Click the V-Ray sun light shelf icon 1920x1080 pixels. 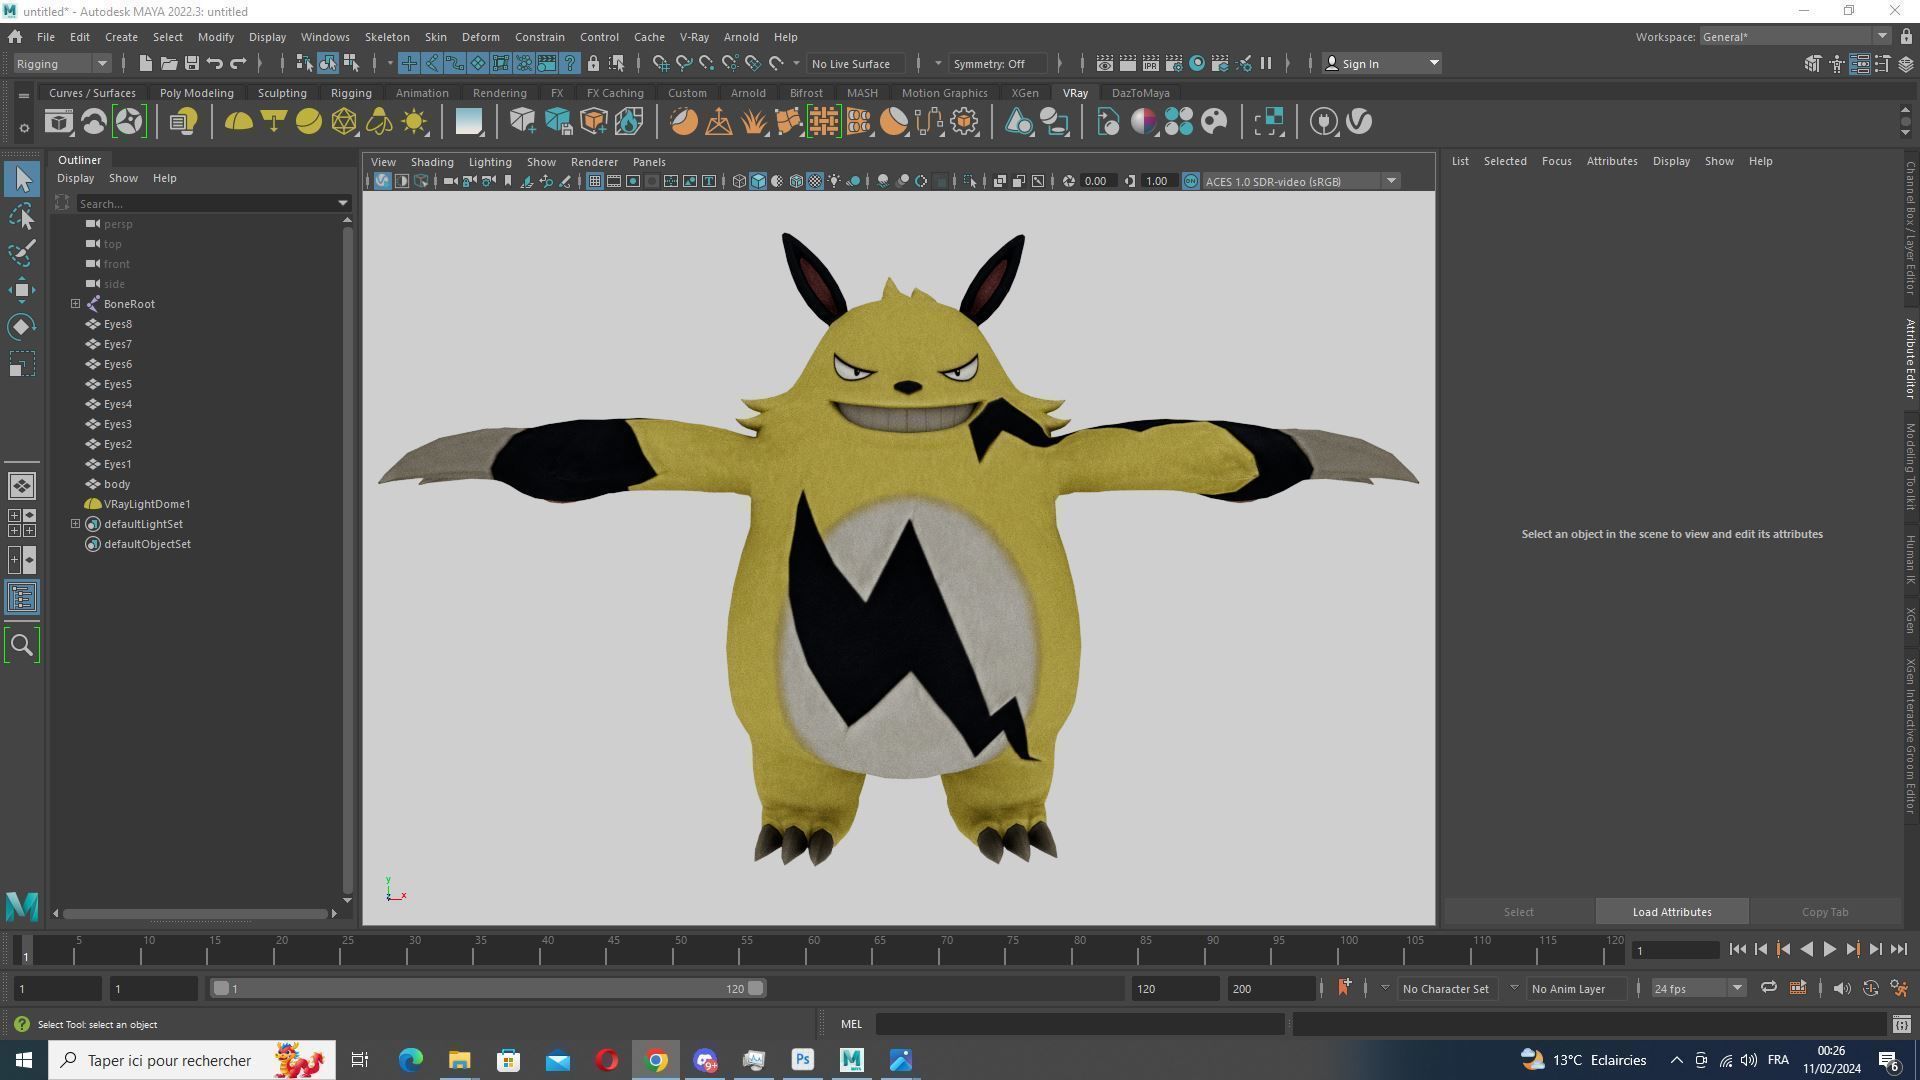click(414, 122)
